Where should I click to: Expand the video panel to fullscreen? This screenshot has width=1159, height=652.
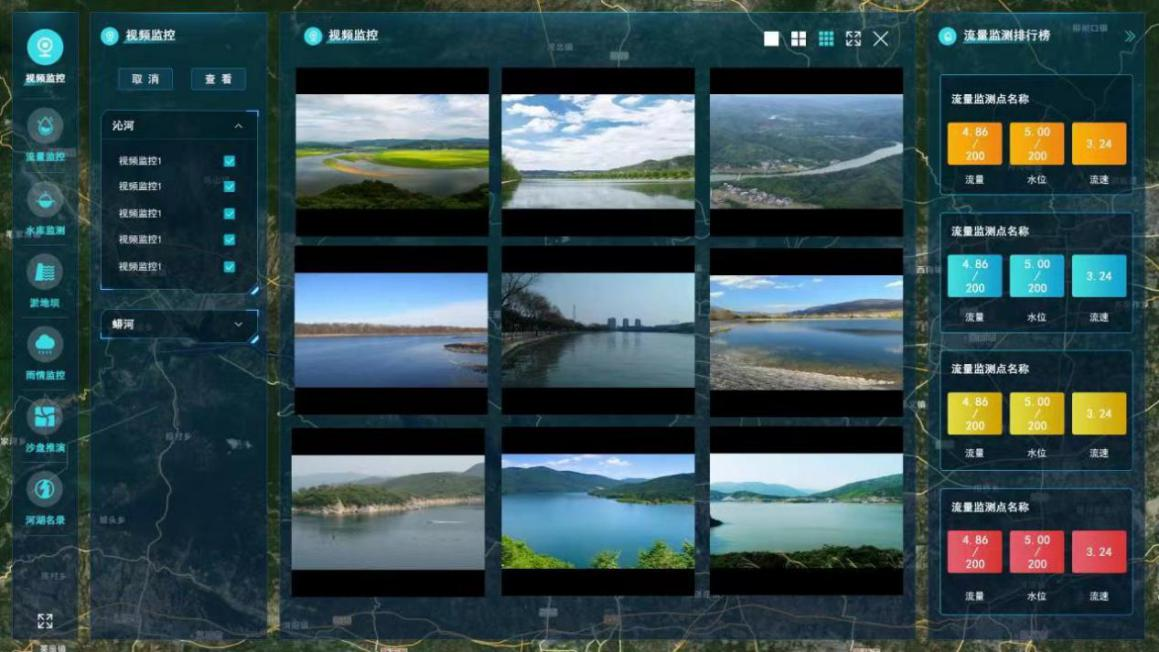click(x=853, y=38)
